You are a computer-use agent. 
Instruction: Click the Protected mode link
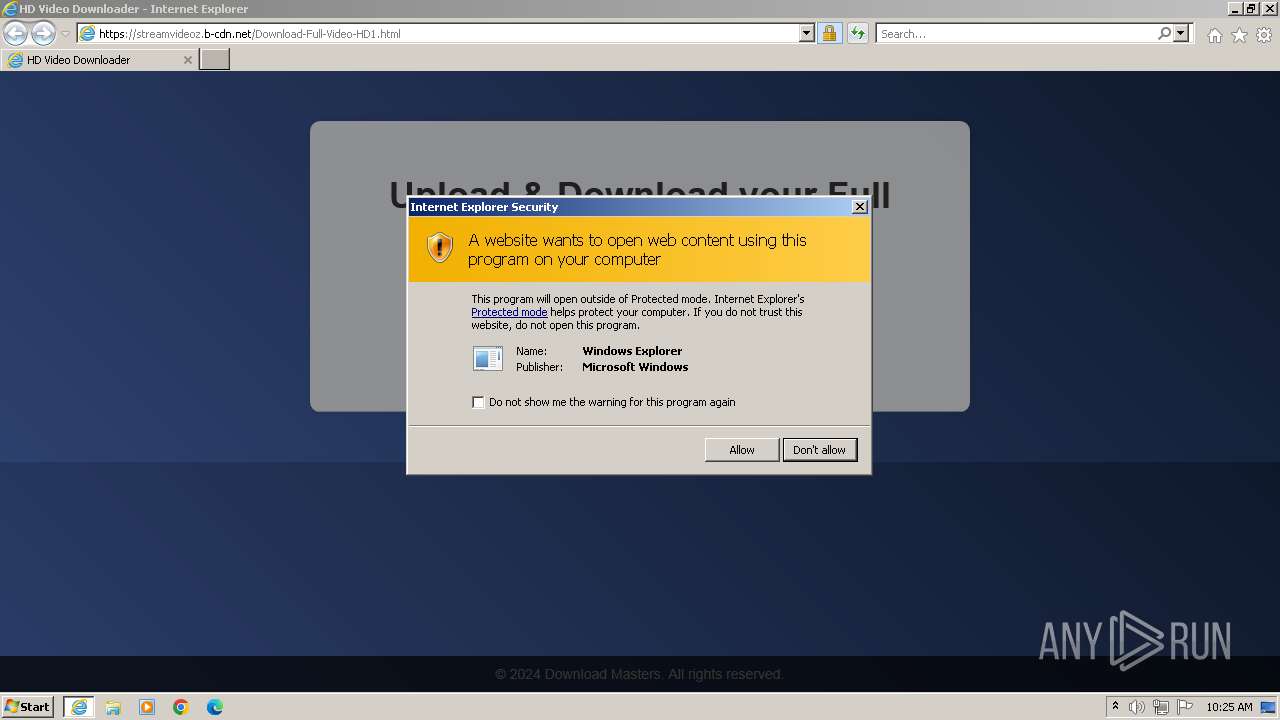coord(509,312)
